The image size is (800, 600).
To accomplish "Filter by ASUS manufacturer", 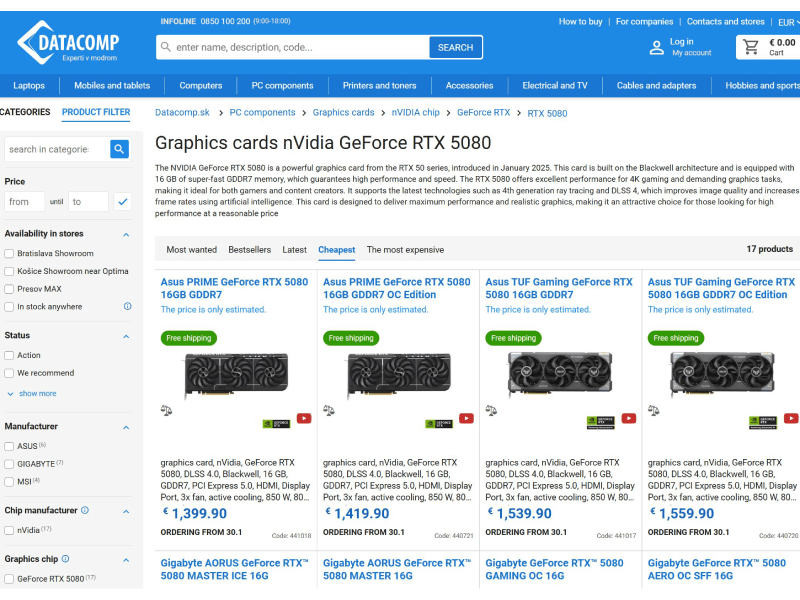I will coord(9,446).
